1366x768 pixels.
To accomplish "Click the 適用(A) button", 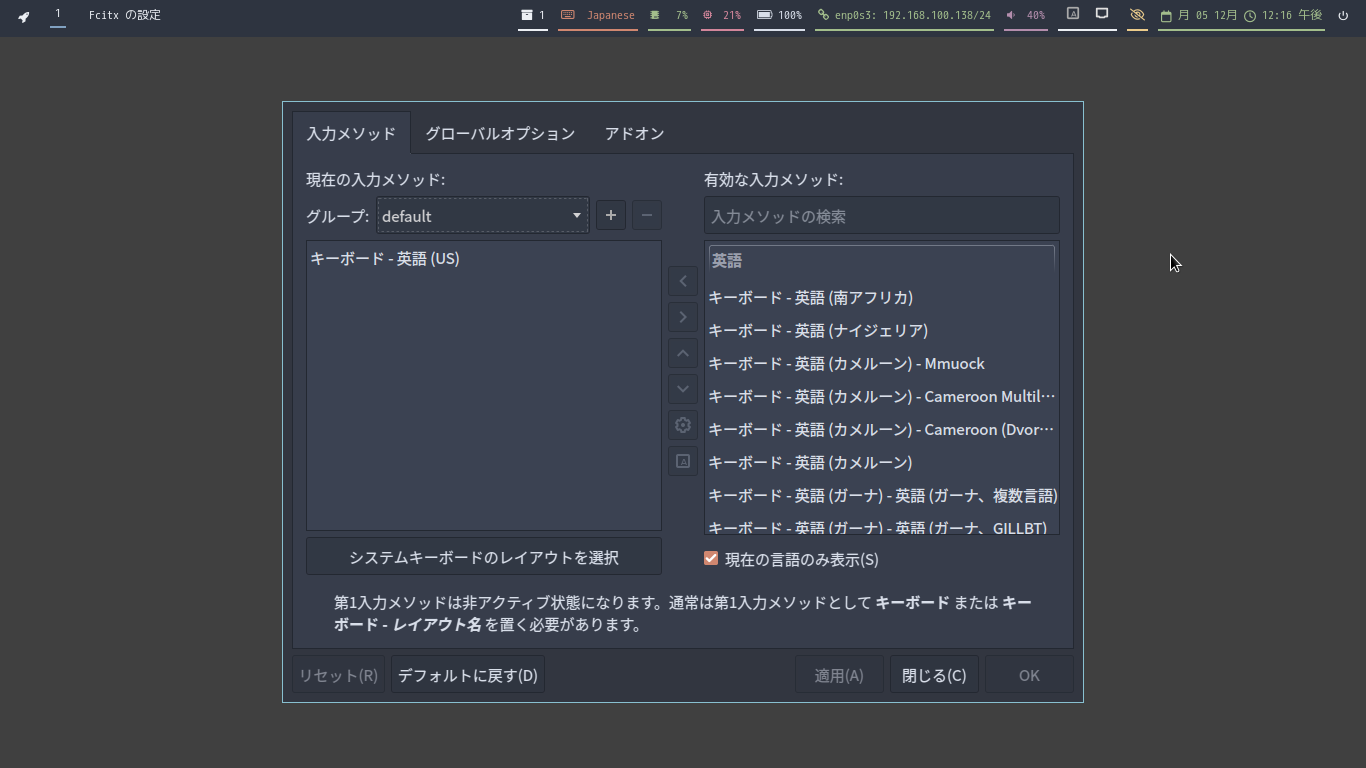I will point(839,675).
